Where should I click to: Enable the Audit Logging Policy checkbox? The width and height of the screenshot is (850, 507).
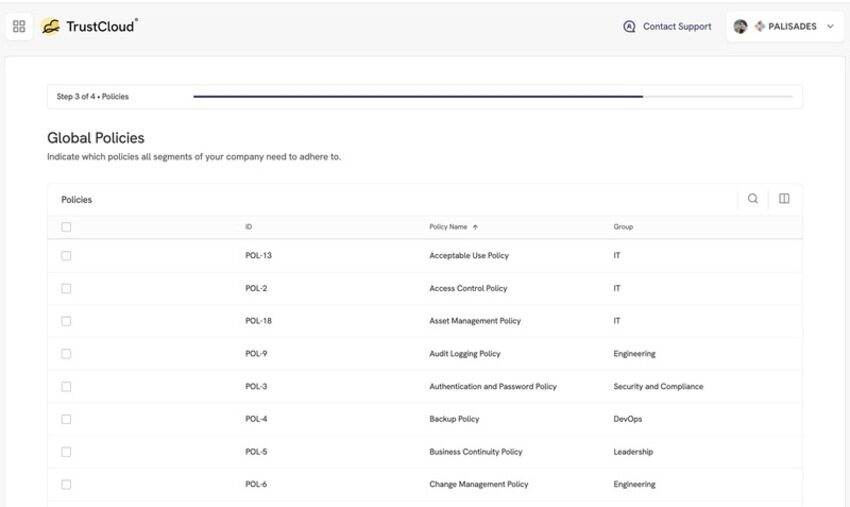tap(66, 354)
